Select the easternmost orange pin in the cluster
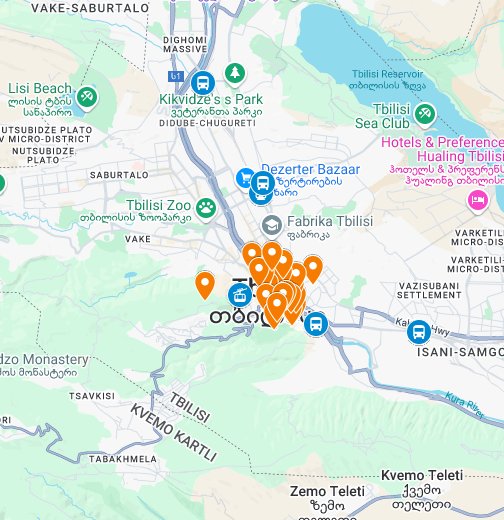504x520 pixels. point(313,269)
